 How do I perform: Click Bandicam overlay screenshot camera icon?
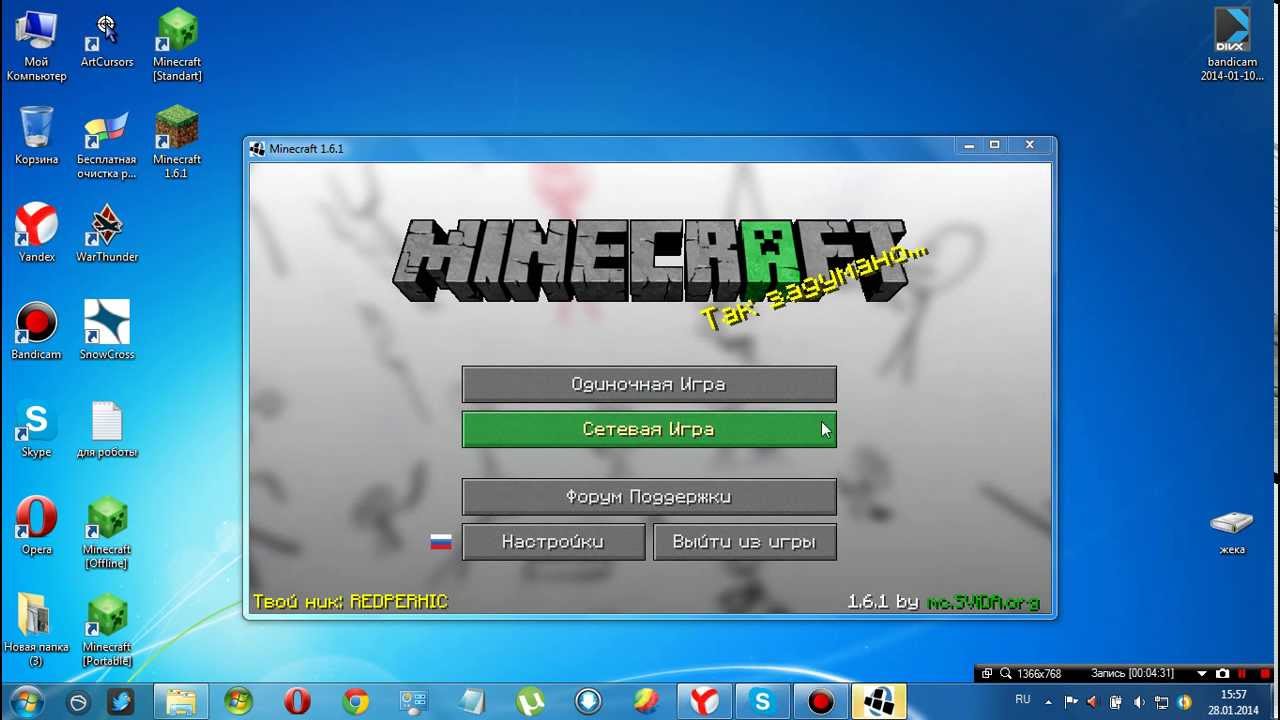(1222, 674)
